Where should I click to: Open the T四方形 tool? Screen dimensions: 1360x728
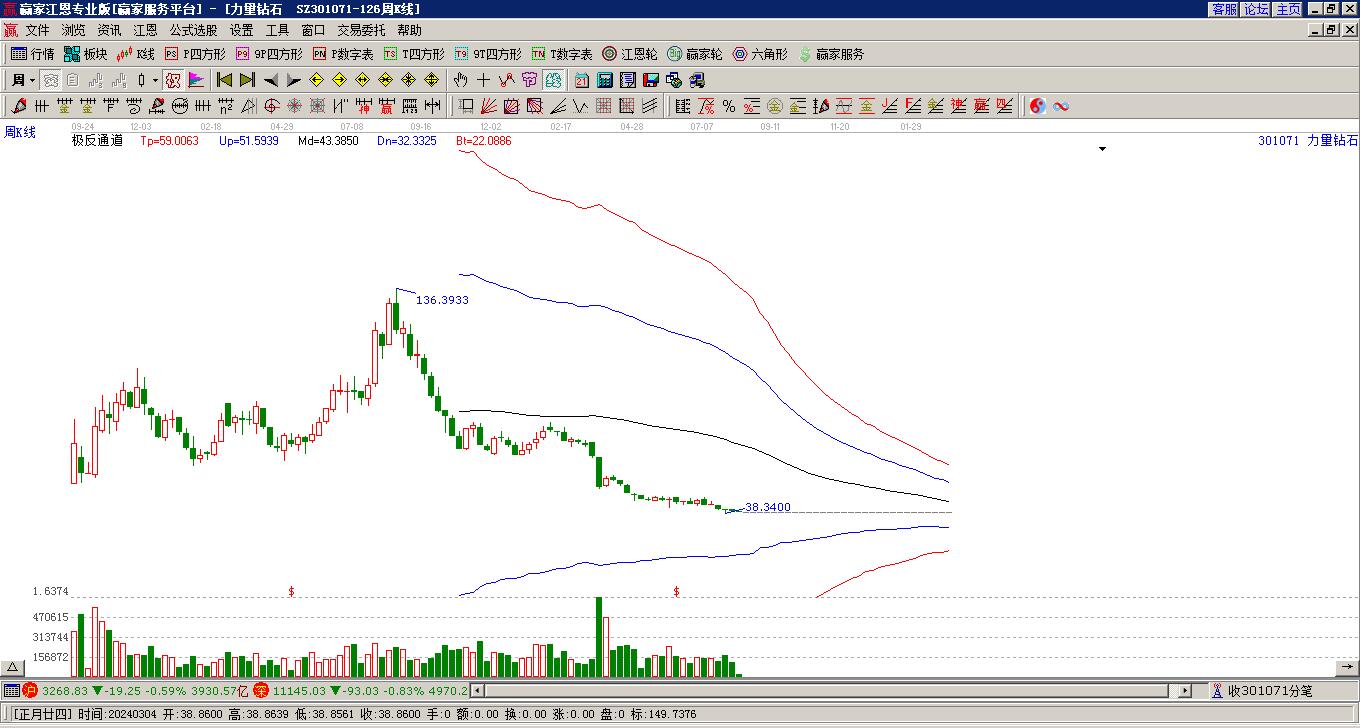point(414,54)
